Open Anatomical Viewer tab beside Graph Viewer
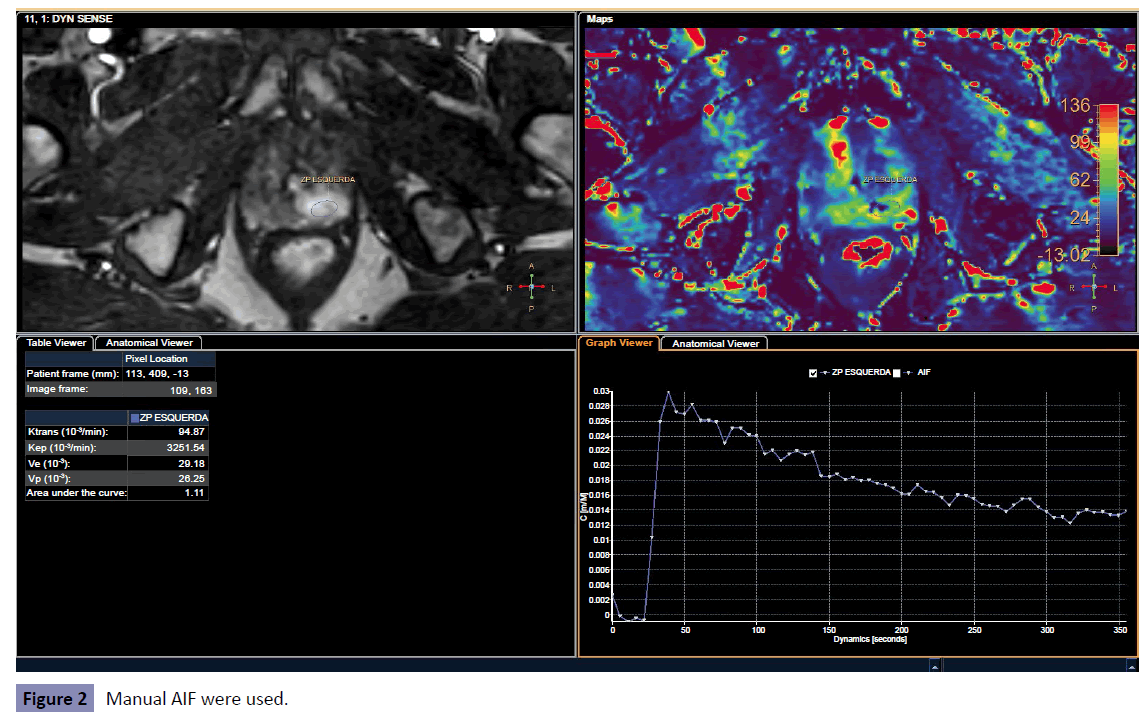1148x723 pixels. point(715,343)
